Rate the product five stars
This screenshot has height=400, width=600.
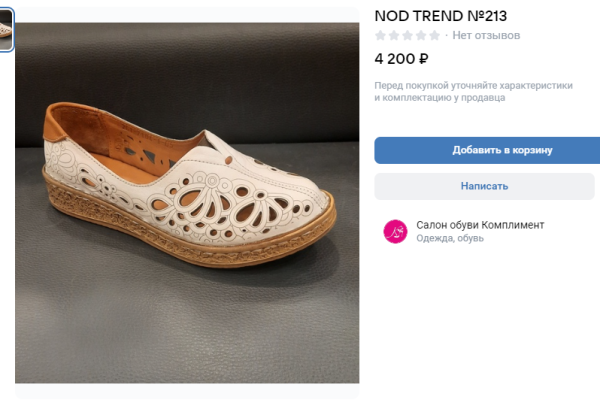(434, 36)
